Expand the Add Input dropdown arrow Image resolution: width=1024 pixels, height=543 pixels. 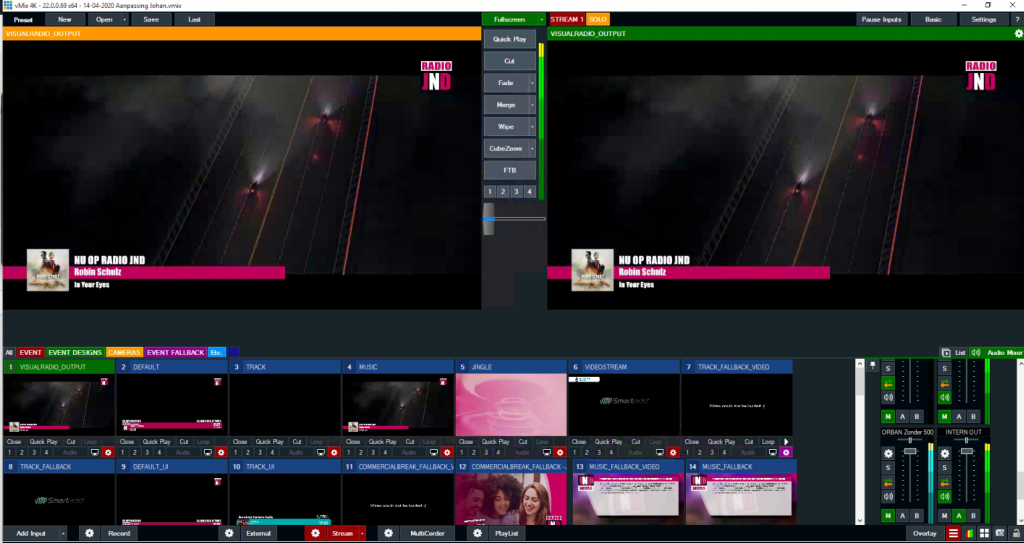pos(63,534)
